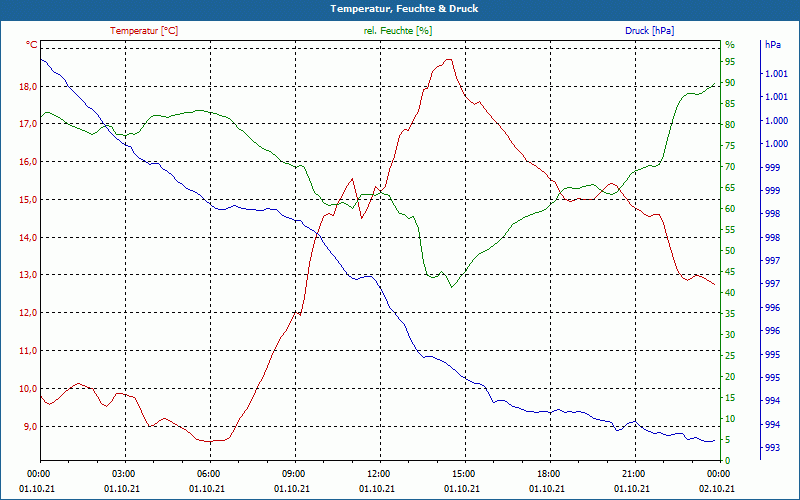Click the 40 humidity axis value

[730, 293]
